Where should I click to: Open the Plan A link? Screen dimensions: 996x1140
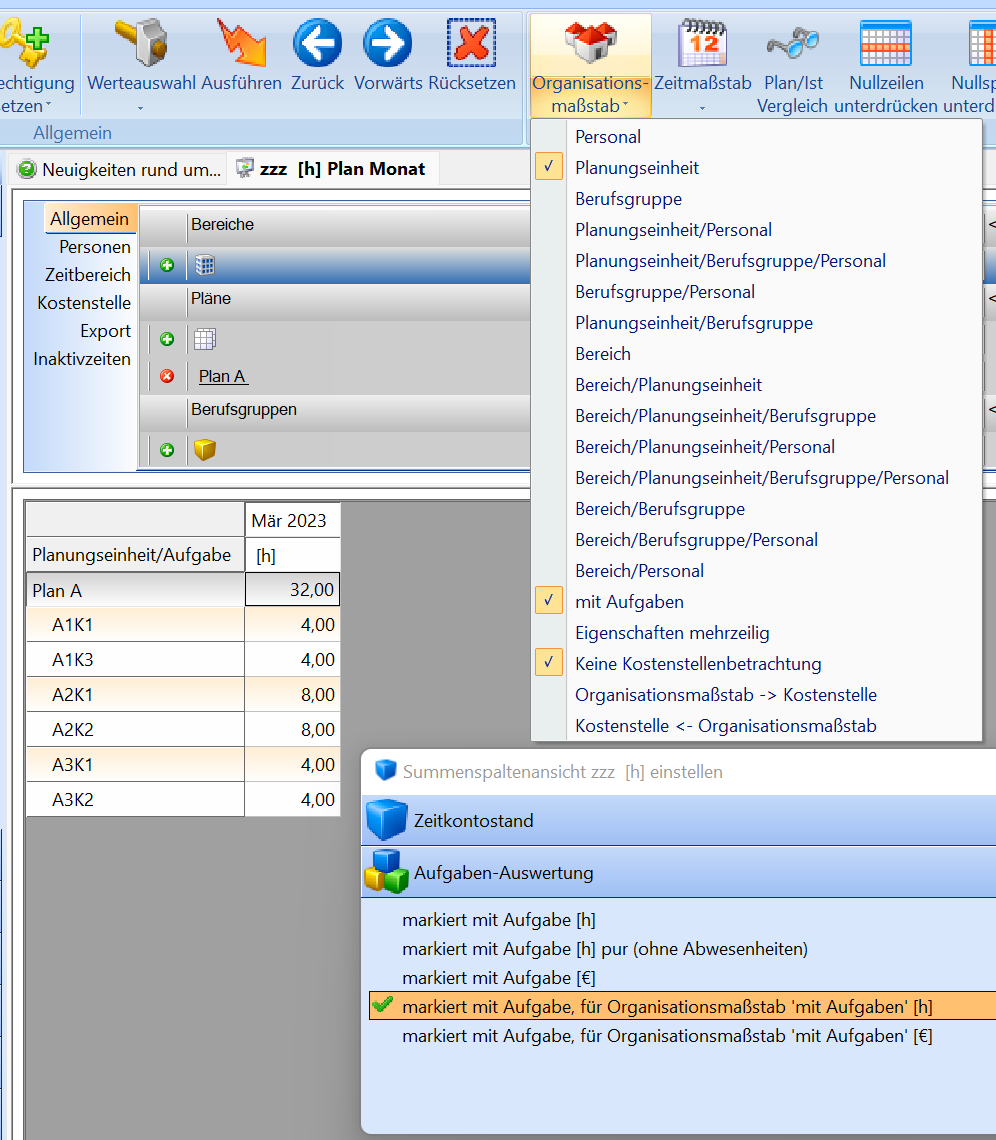point(223,377)
